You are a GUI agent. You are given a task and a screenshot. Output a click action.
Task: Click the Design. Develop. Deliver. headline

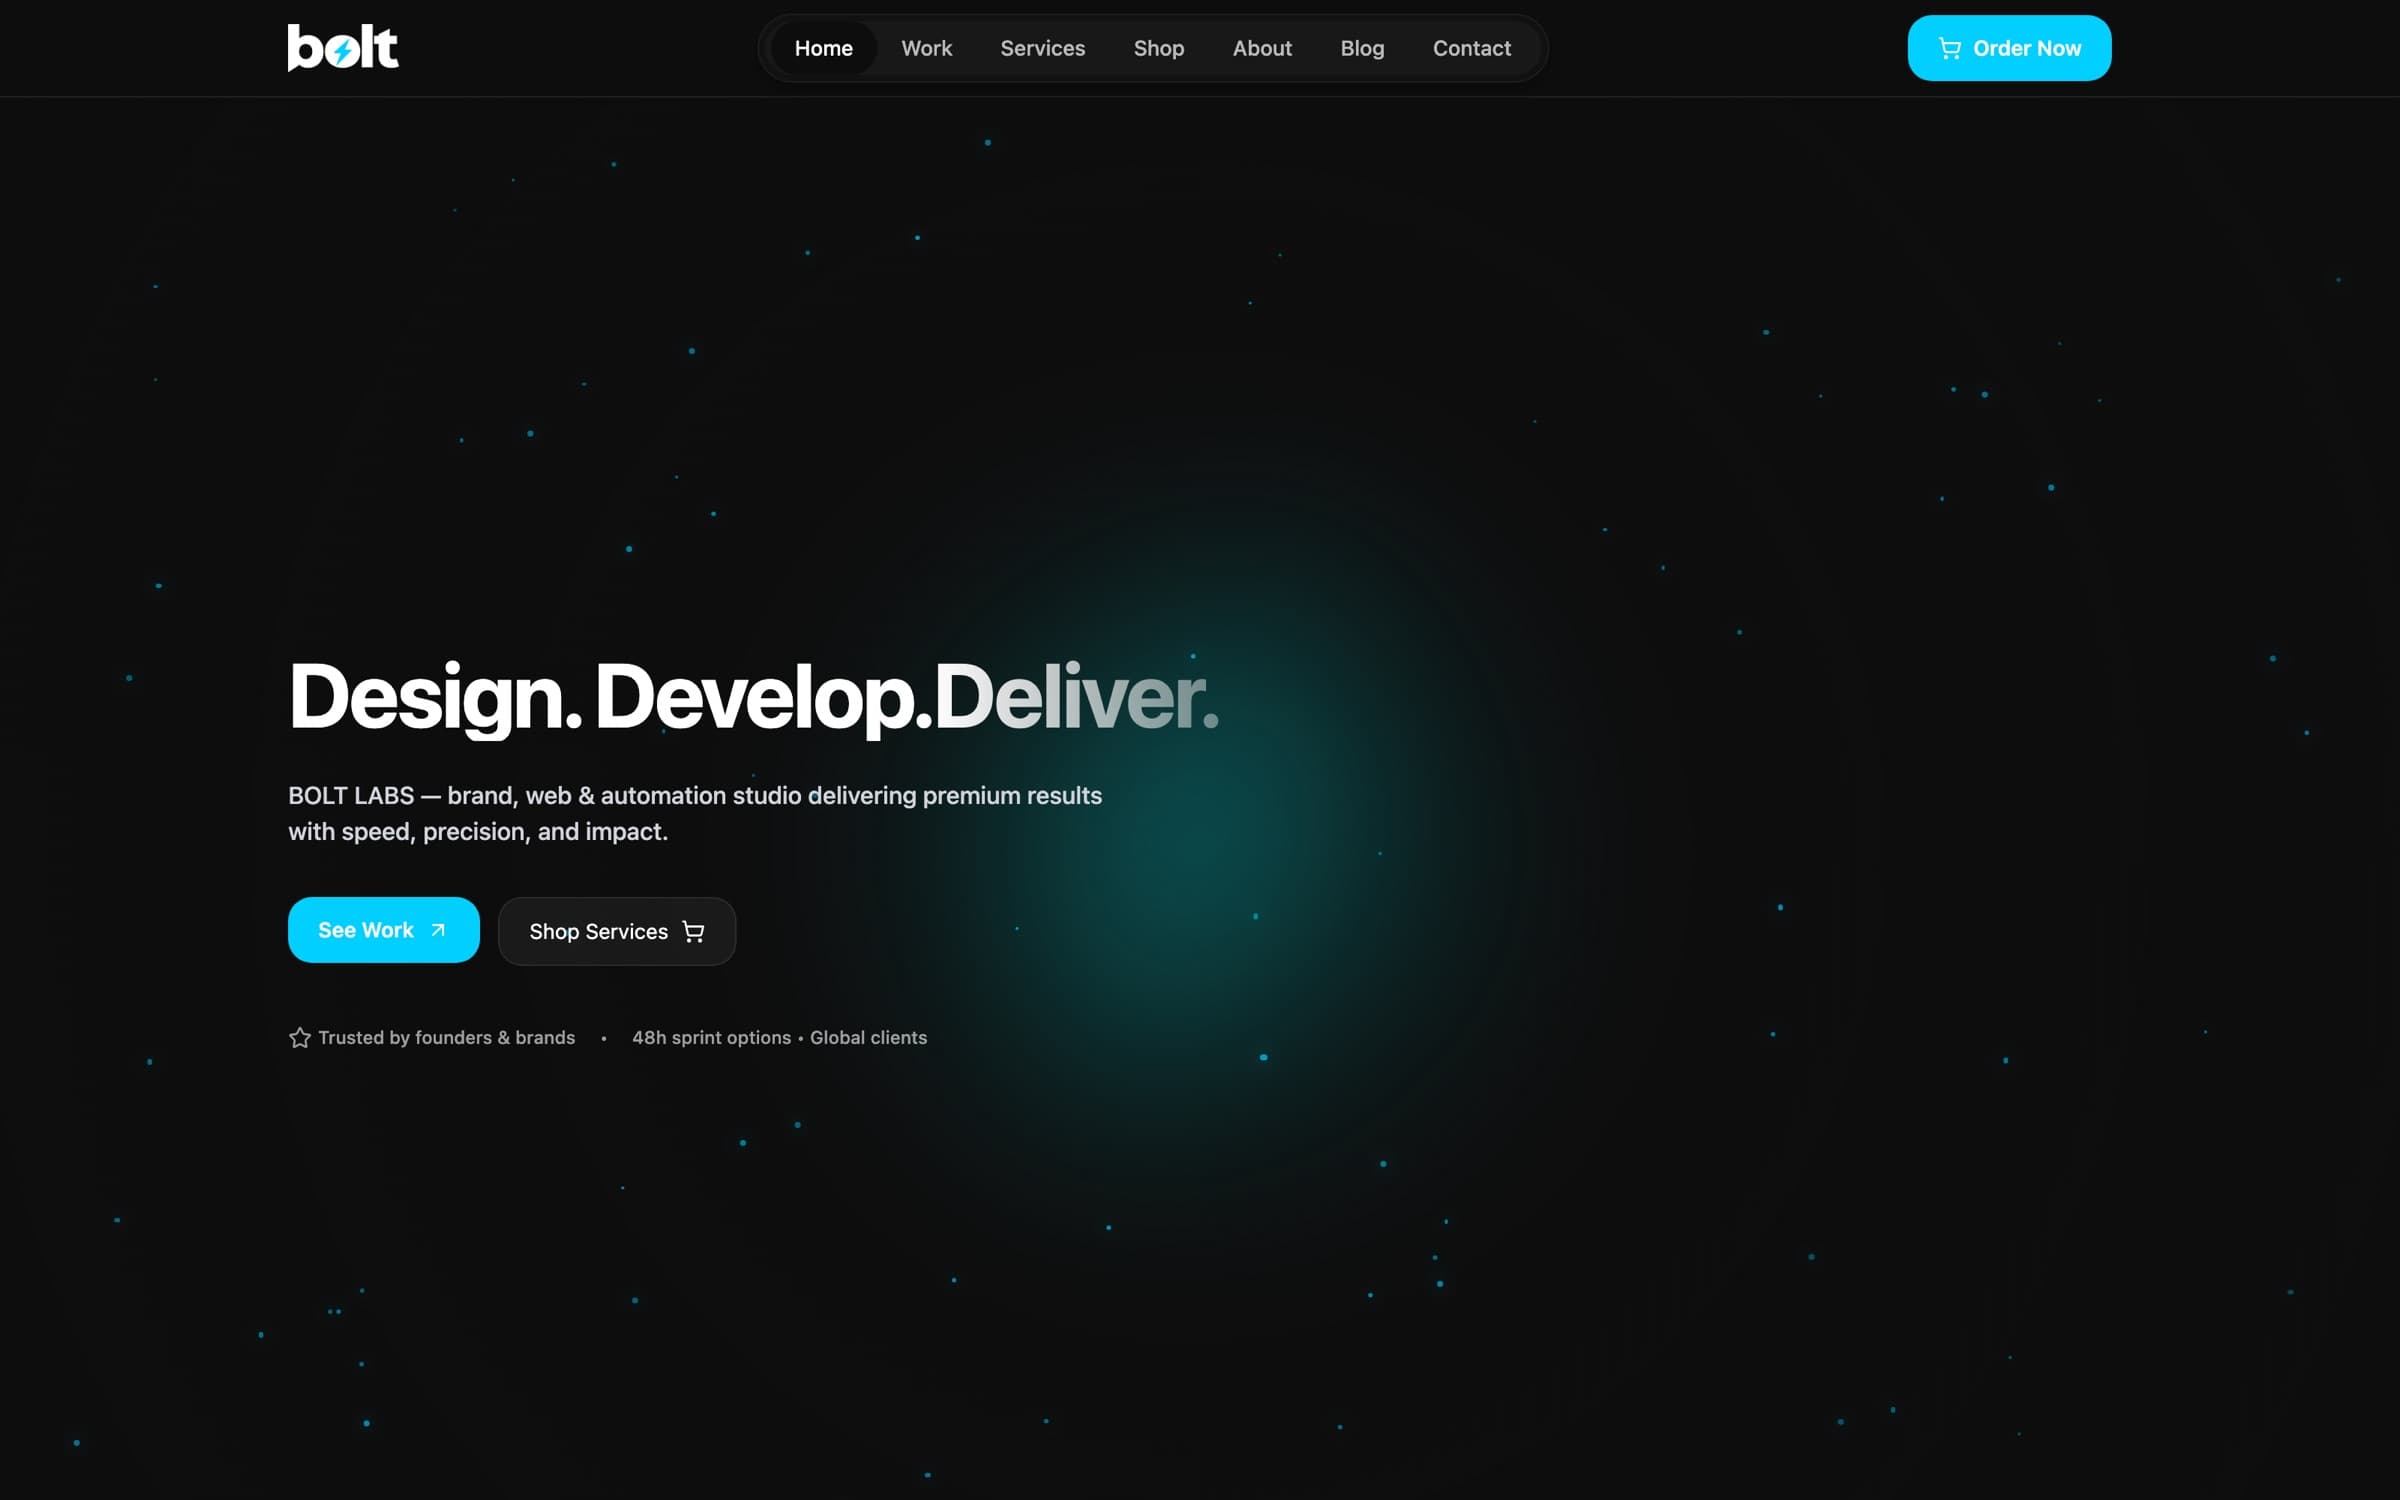coord(754,698)
